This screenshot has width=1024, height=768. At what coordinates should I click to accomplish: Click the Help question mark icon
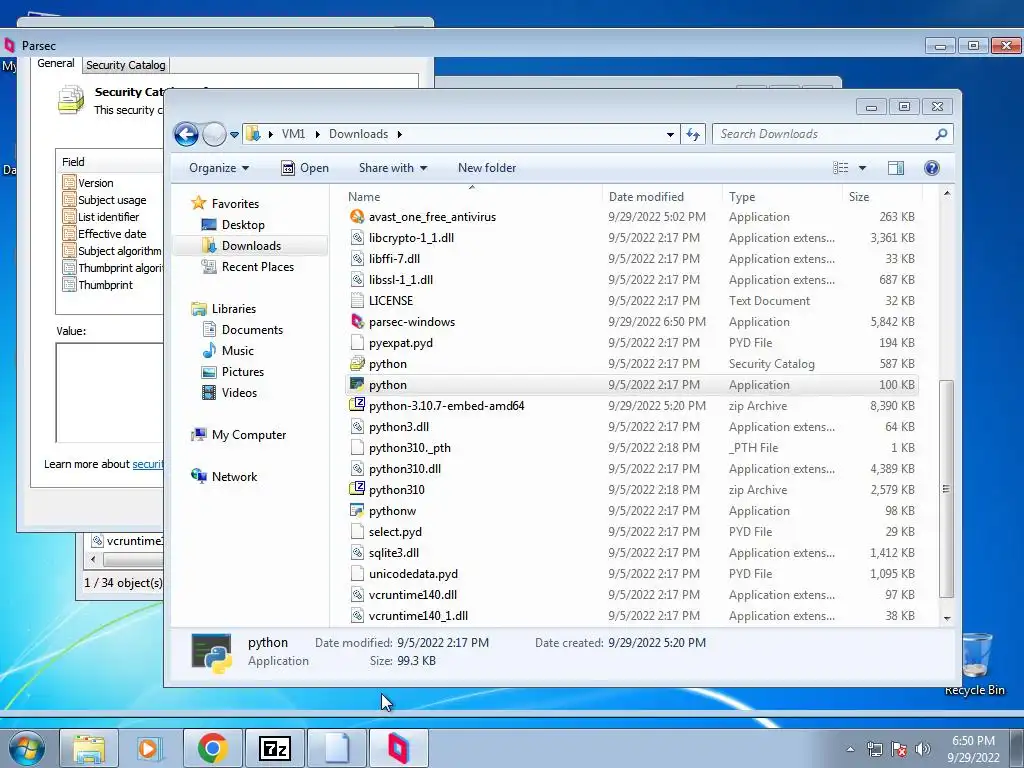tap(932, 168)
